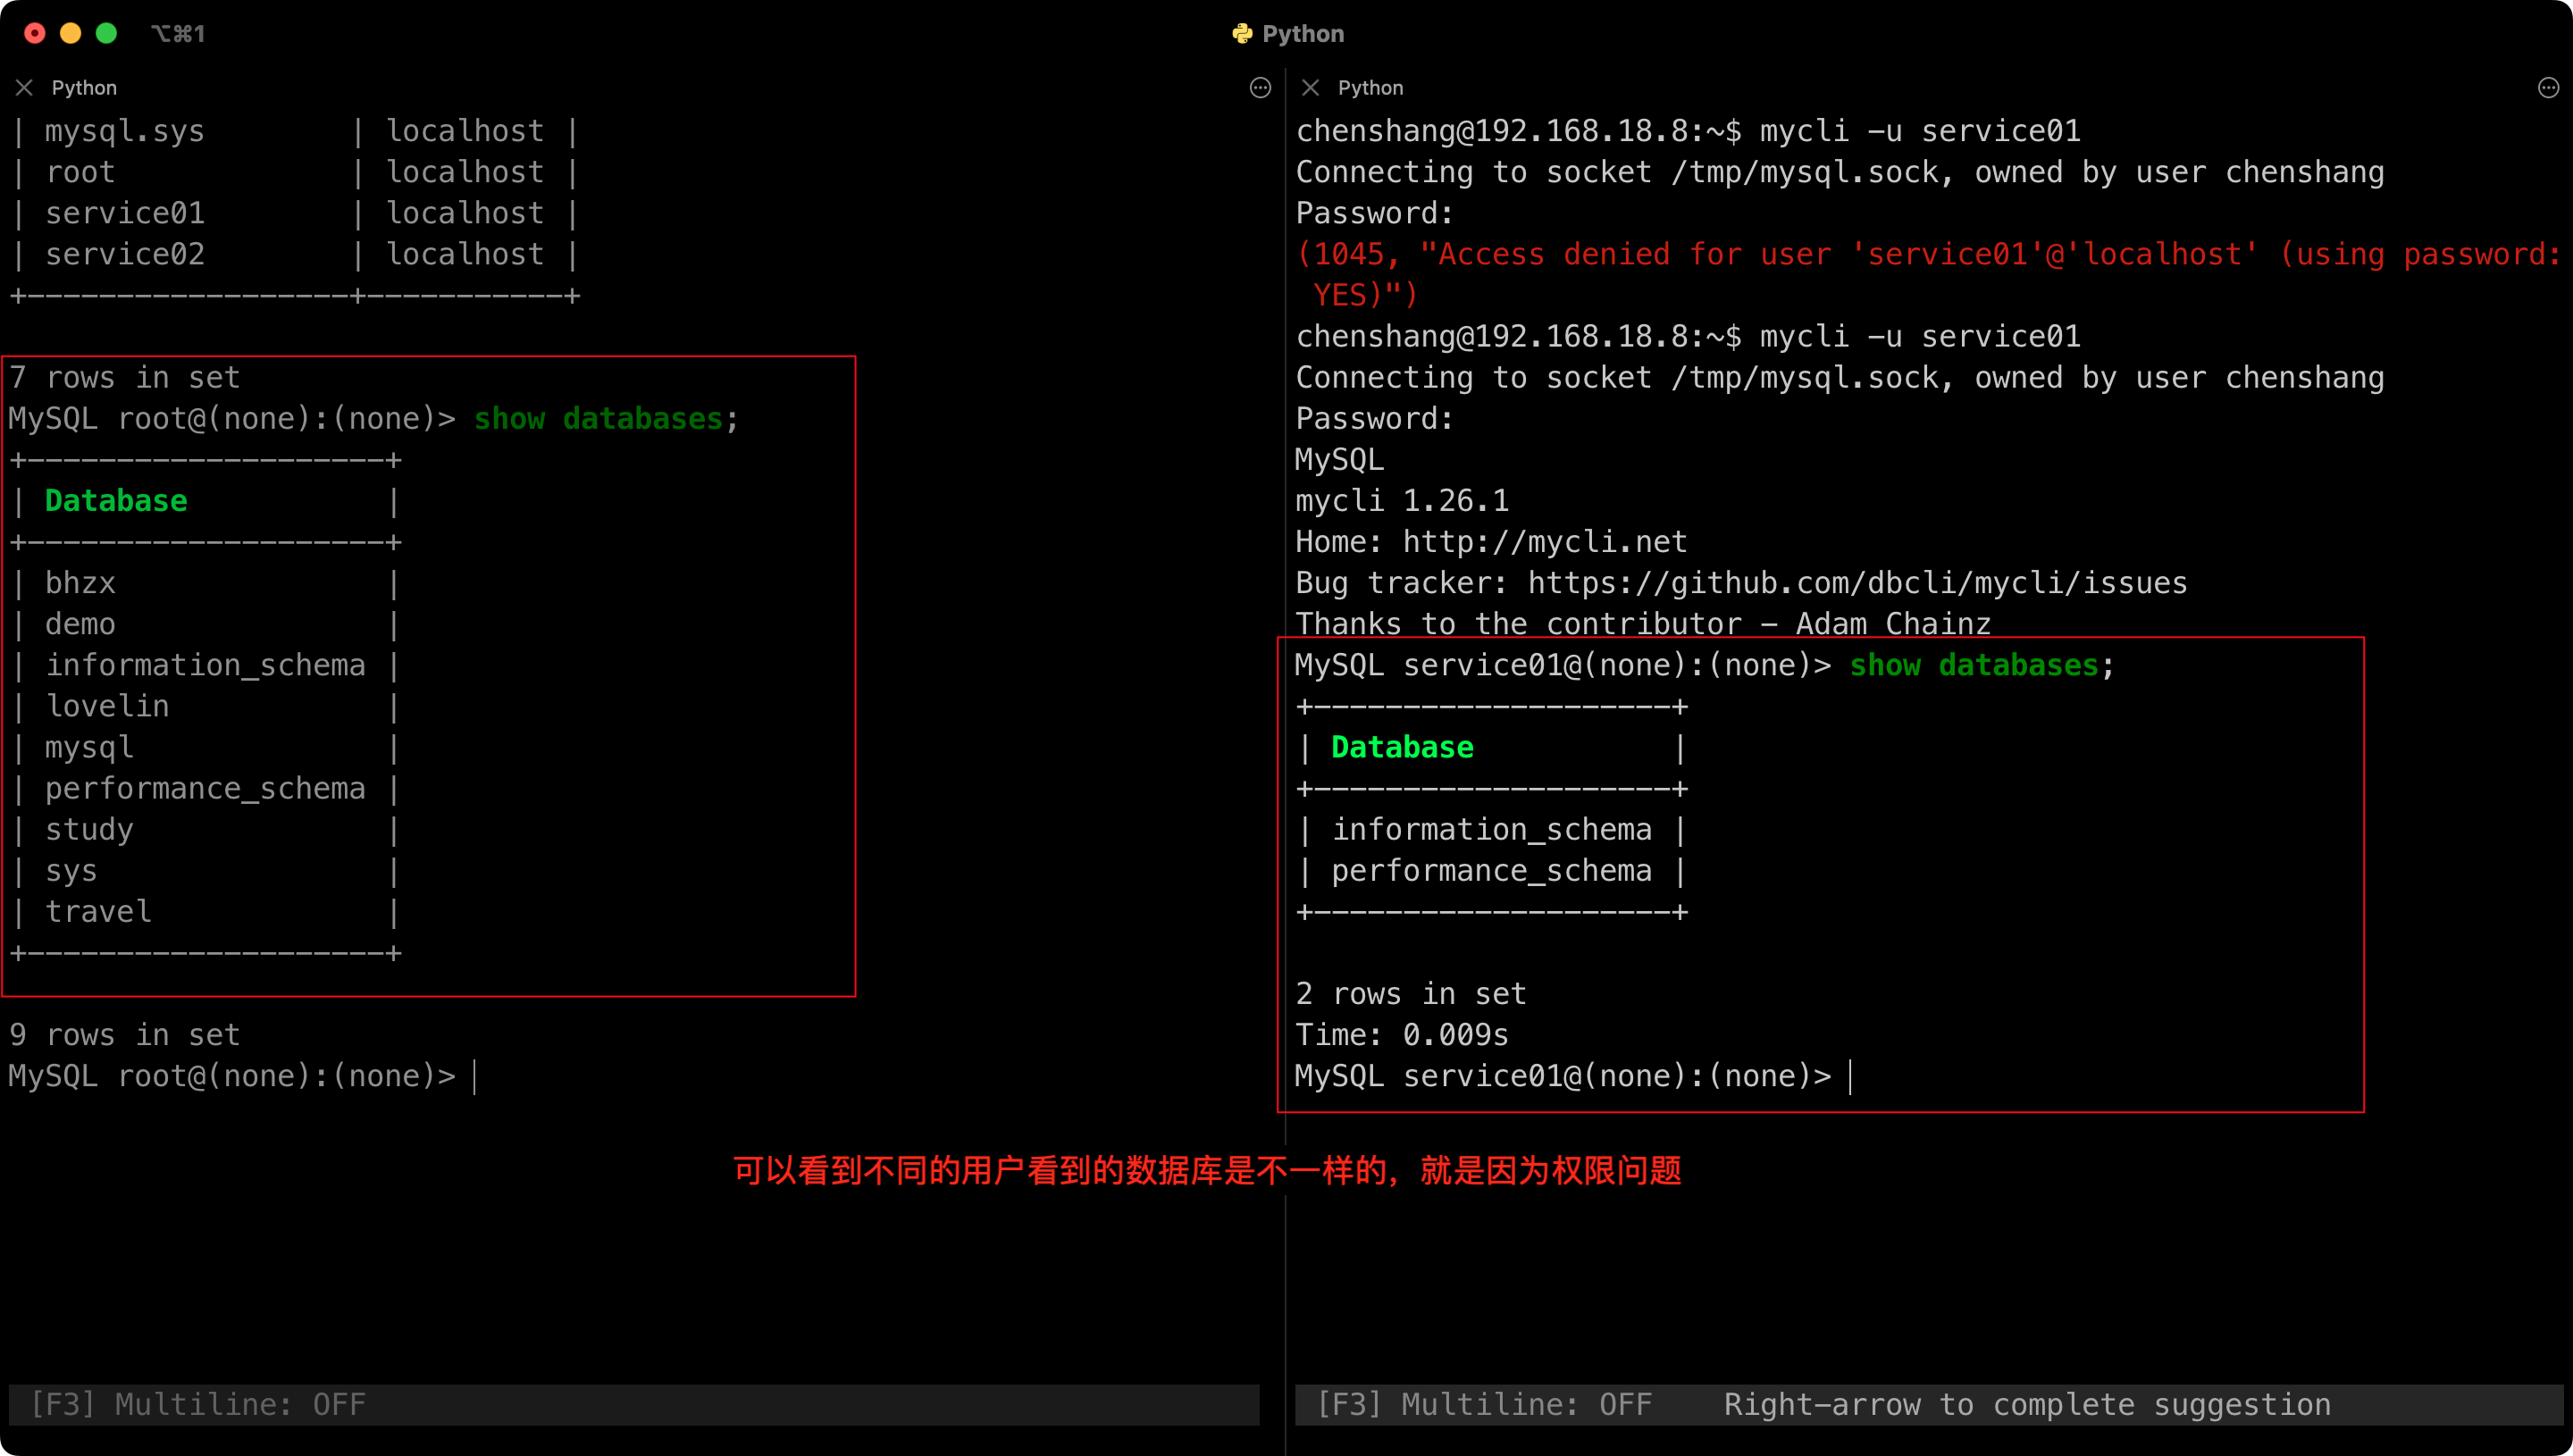
Task: Click the Python icon in title bar
Action: click(x=1242, y=33)
